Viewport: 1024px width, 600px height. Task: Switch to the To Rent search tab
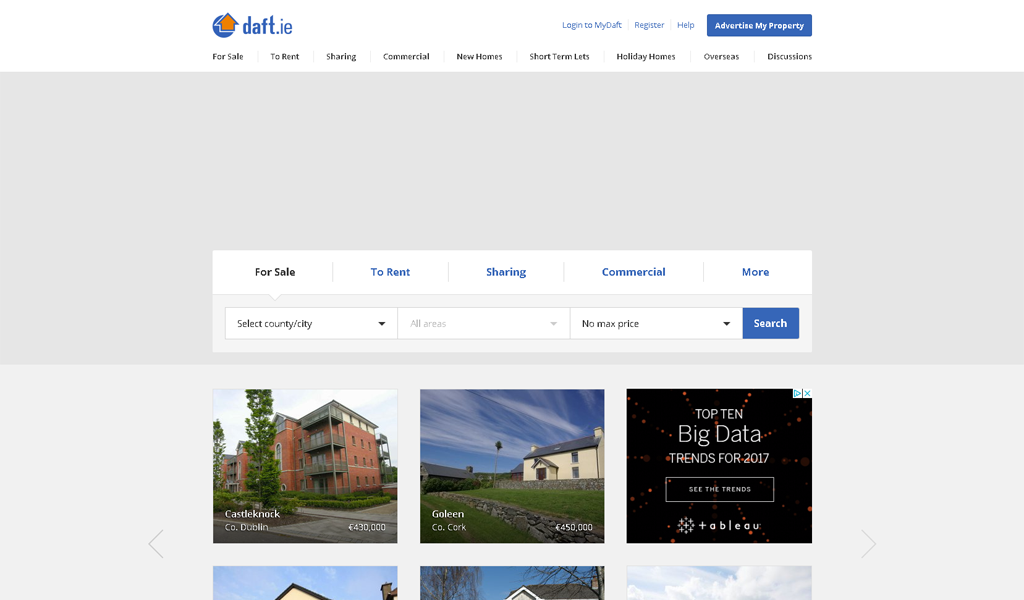[x=390, y=272]
